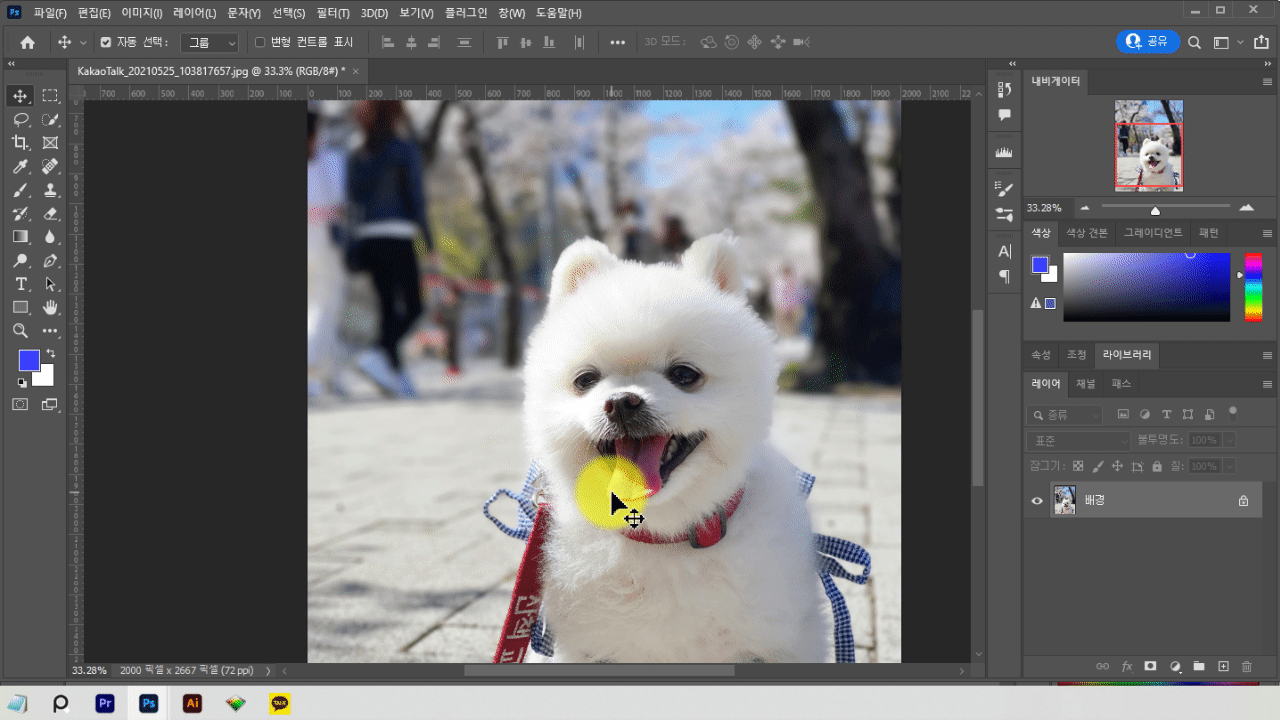Screen dimensions: 1280x720
Task: Select the History Brush tool
Action: [20, 213]
